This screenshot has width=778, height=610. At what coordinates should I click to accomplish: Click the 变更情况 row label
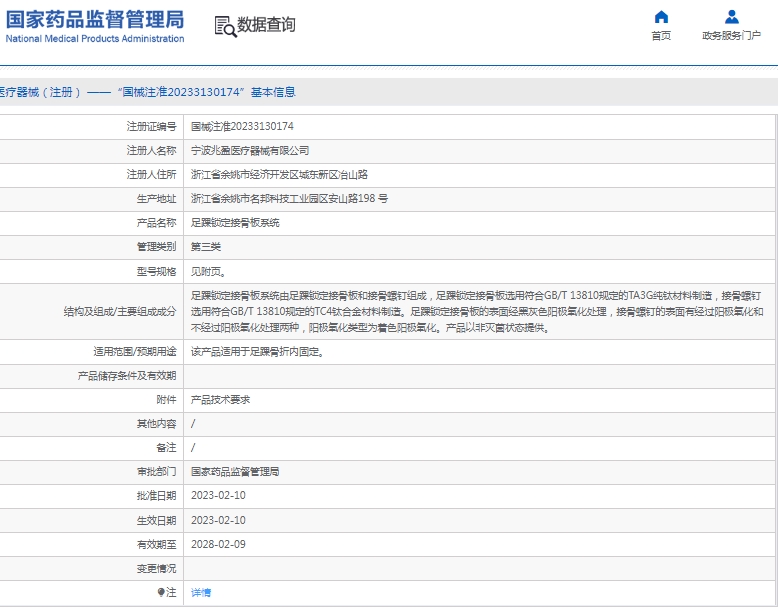click(x=156, y=568)
